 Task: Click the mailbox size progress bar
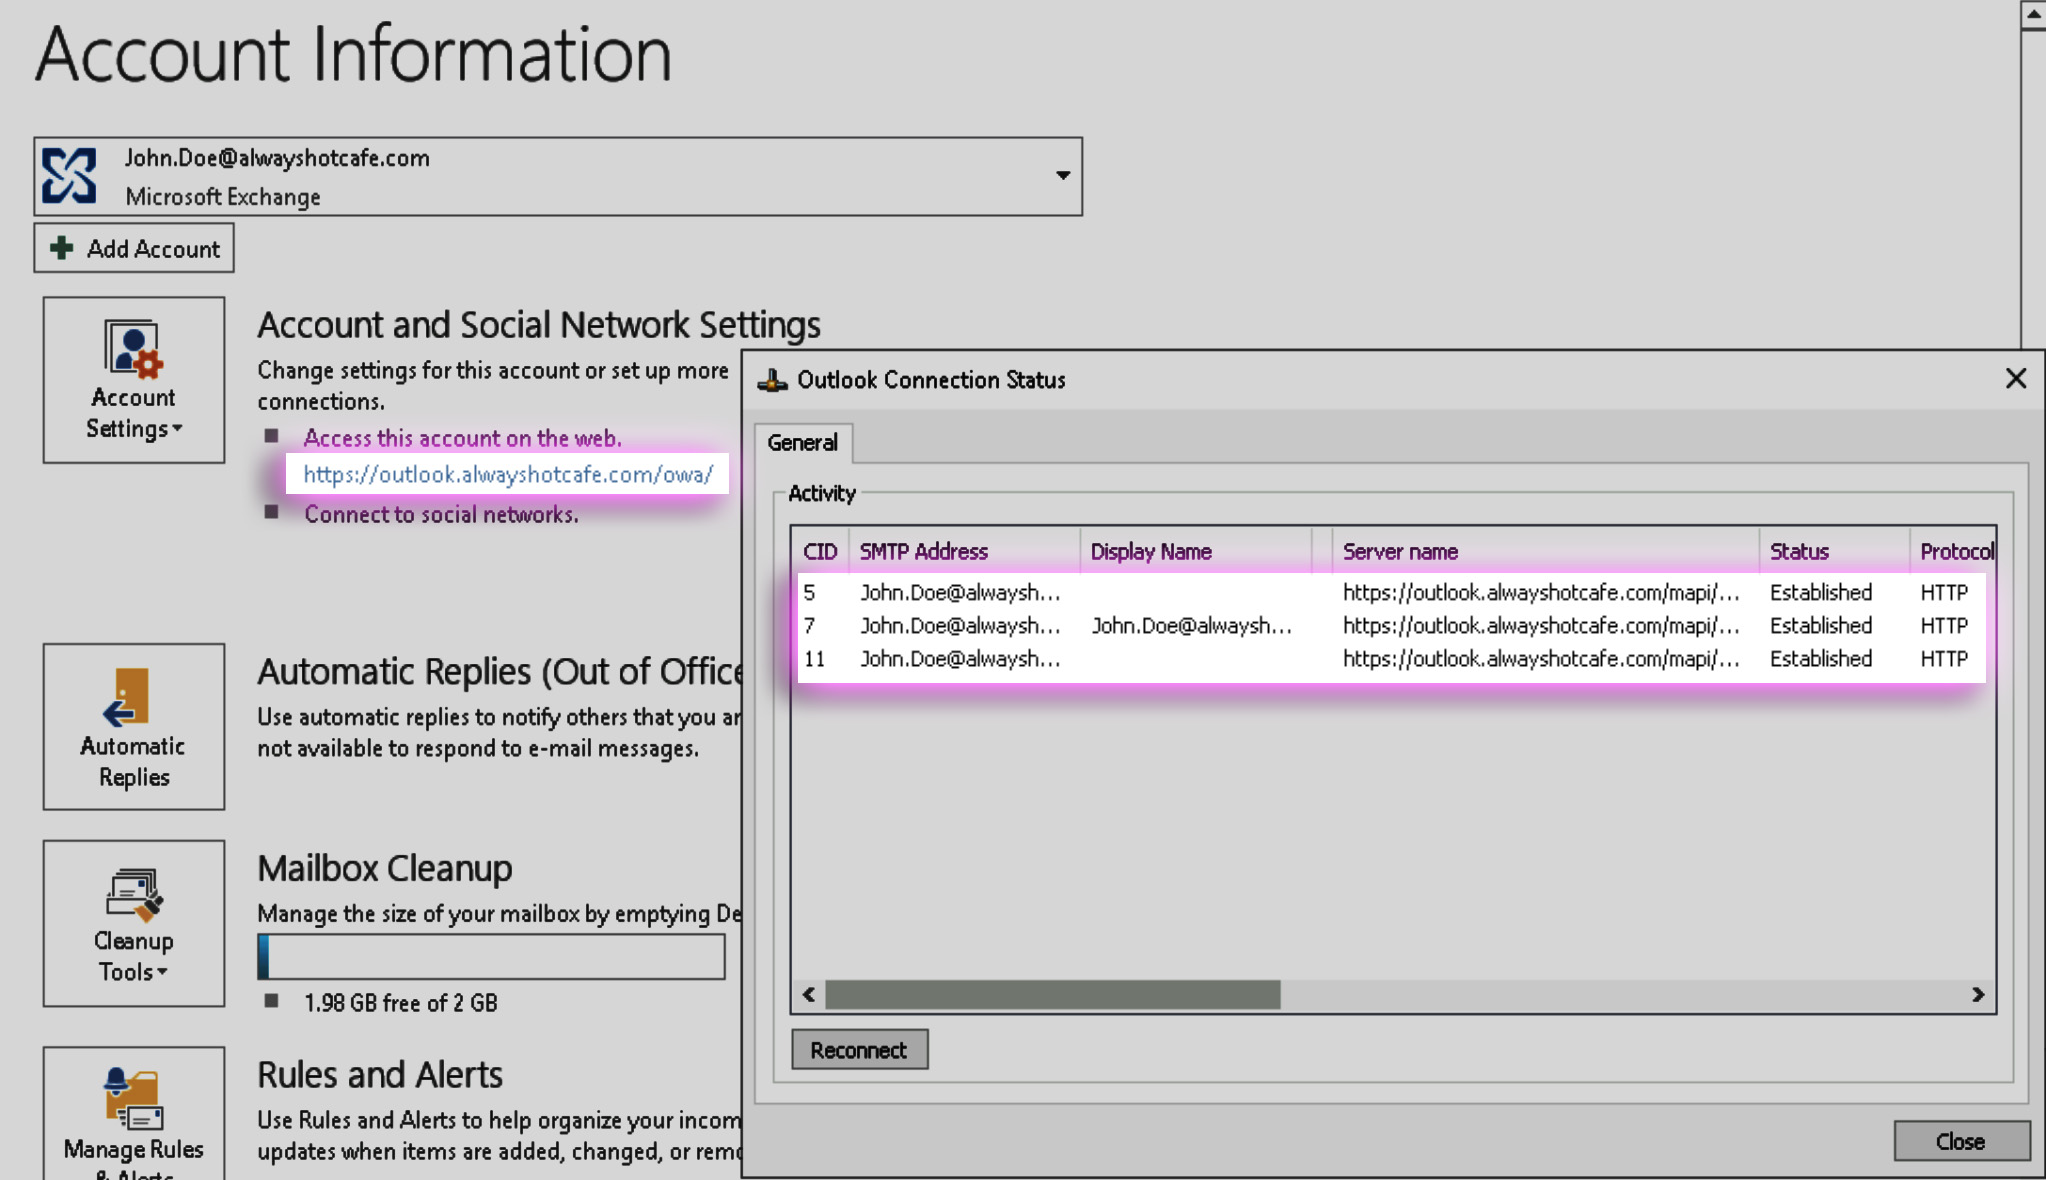click(491, 956)
